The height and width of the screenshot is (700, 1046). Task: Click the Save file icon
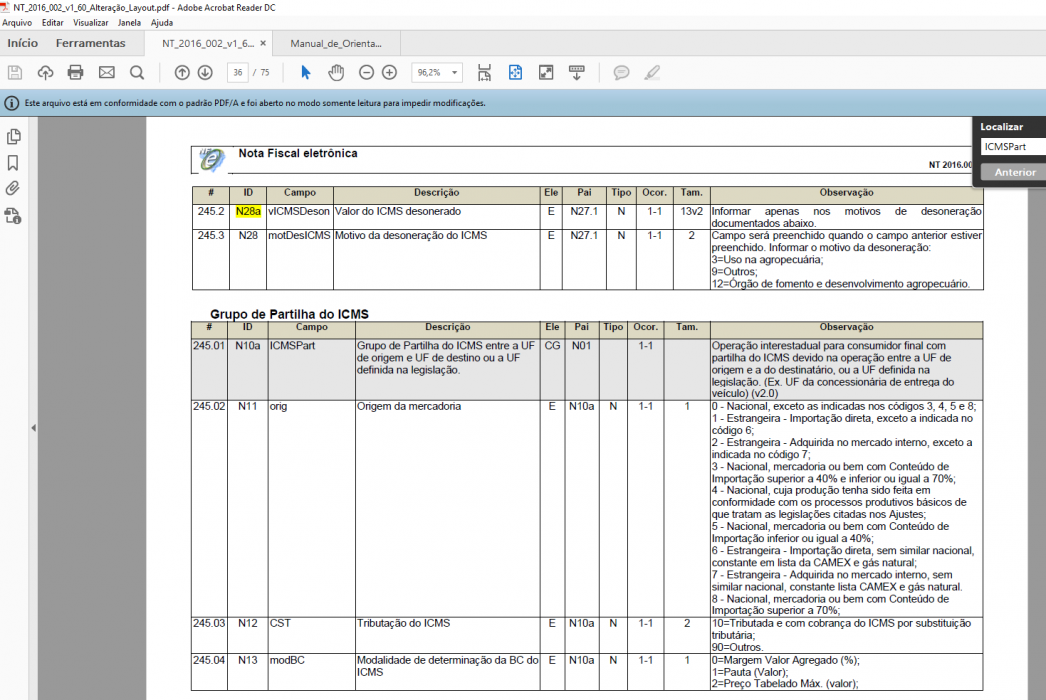pyautogui.click(x=15, y=73)
